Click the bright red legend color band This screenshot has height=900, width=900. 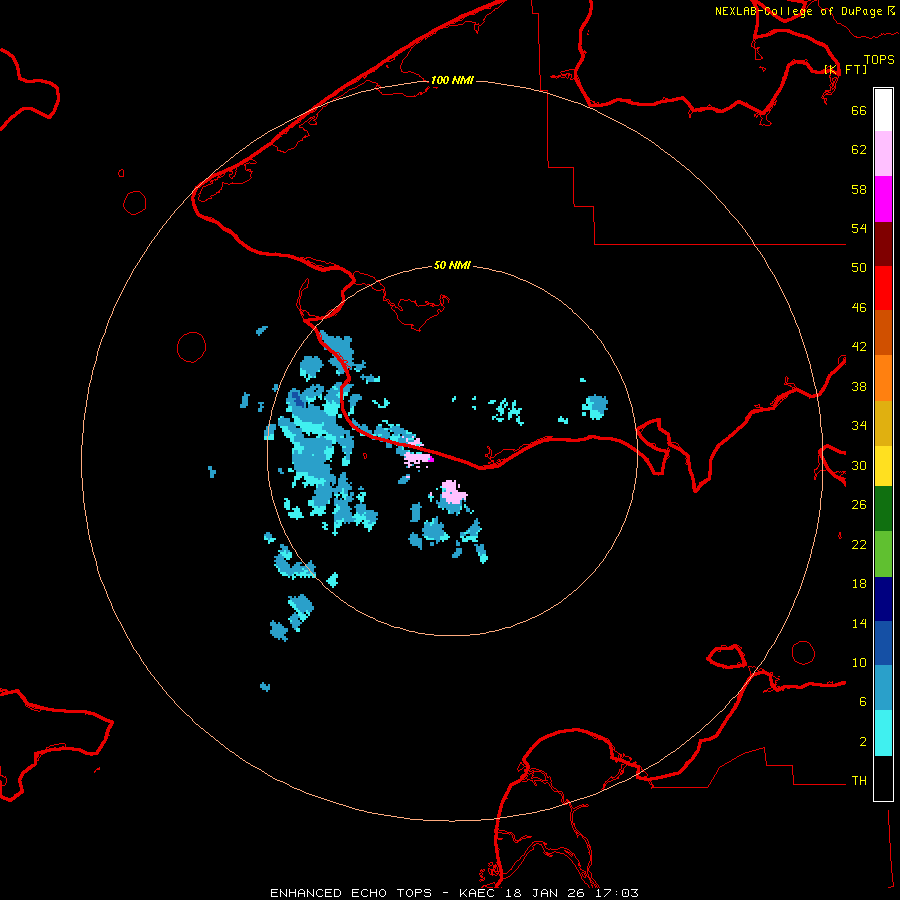pyautogui.click(x=883, y=288)
